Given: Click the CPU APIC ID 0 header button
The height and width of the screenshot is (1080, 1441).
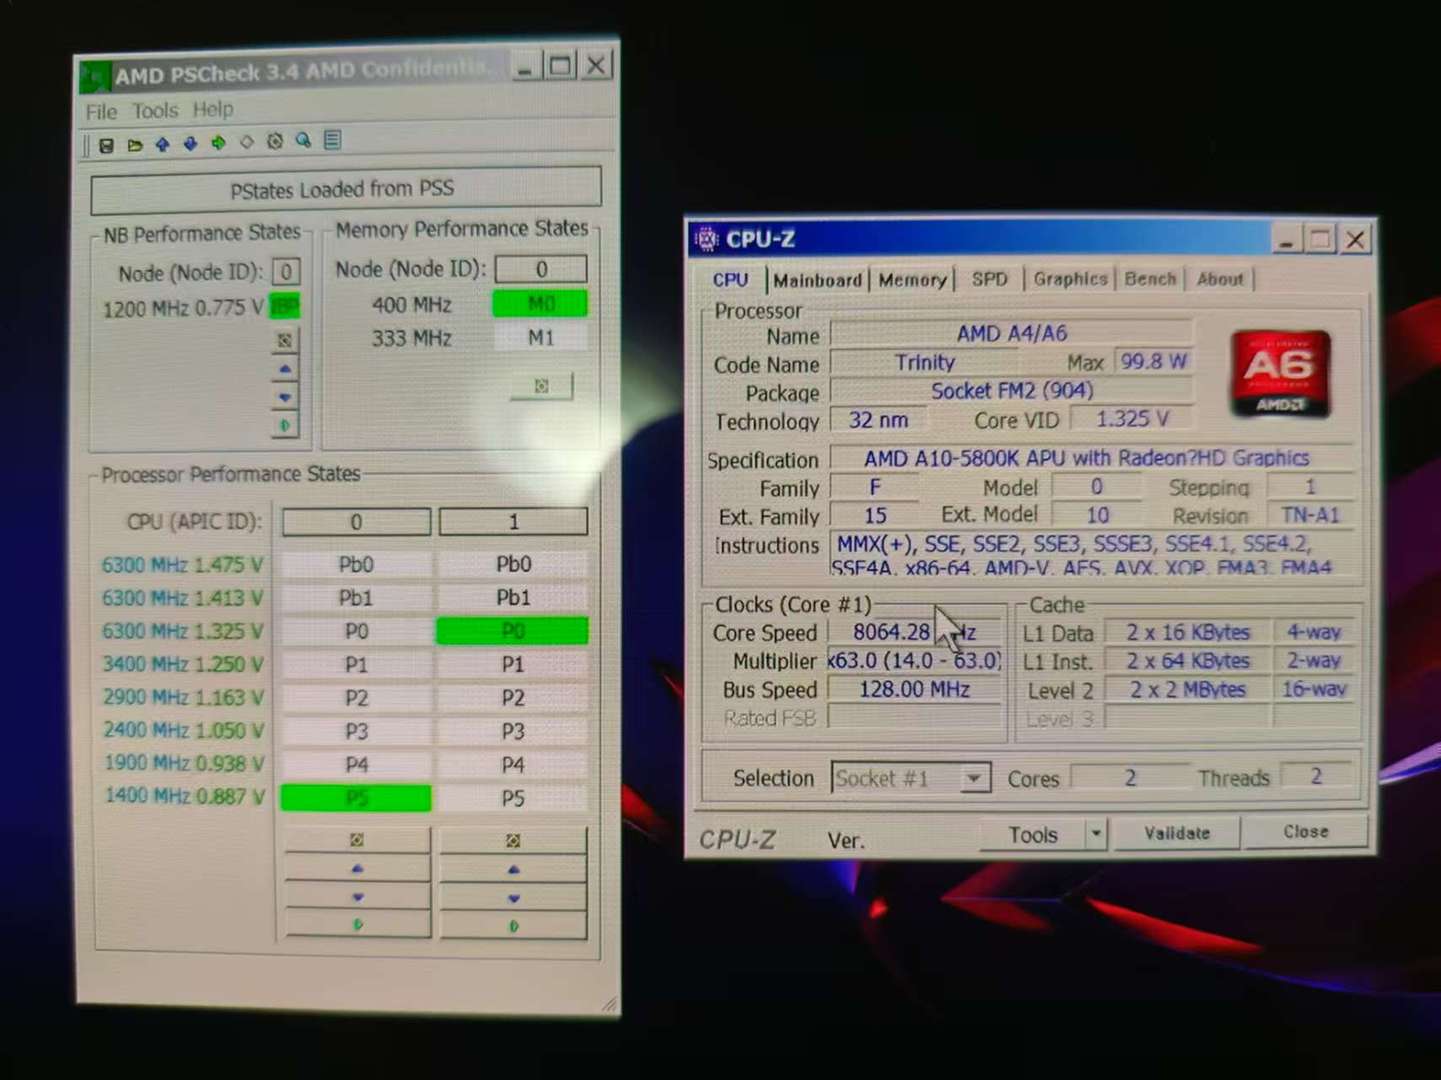Looking at the screenshot, I should (356, 522).
